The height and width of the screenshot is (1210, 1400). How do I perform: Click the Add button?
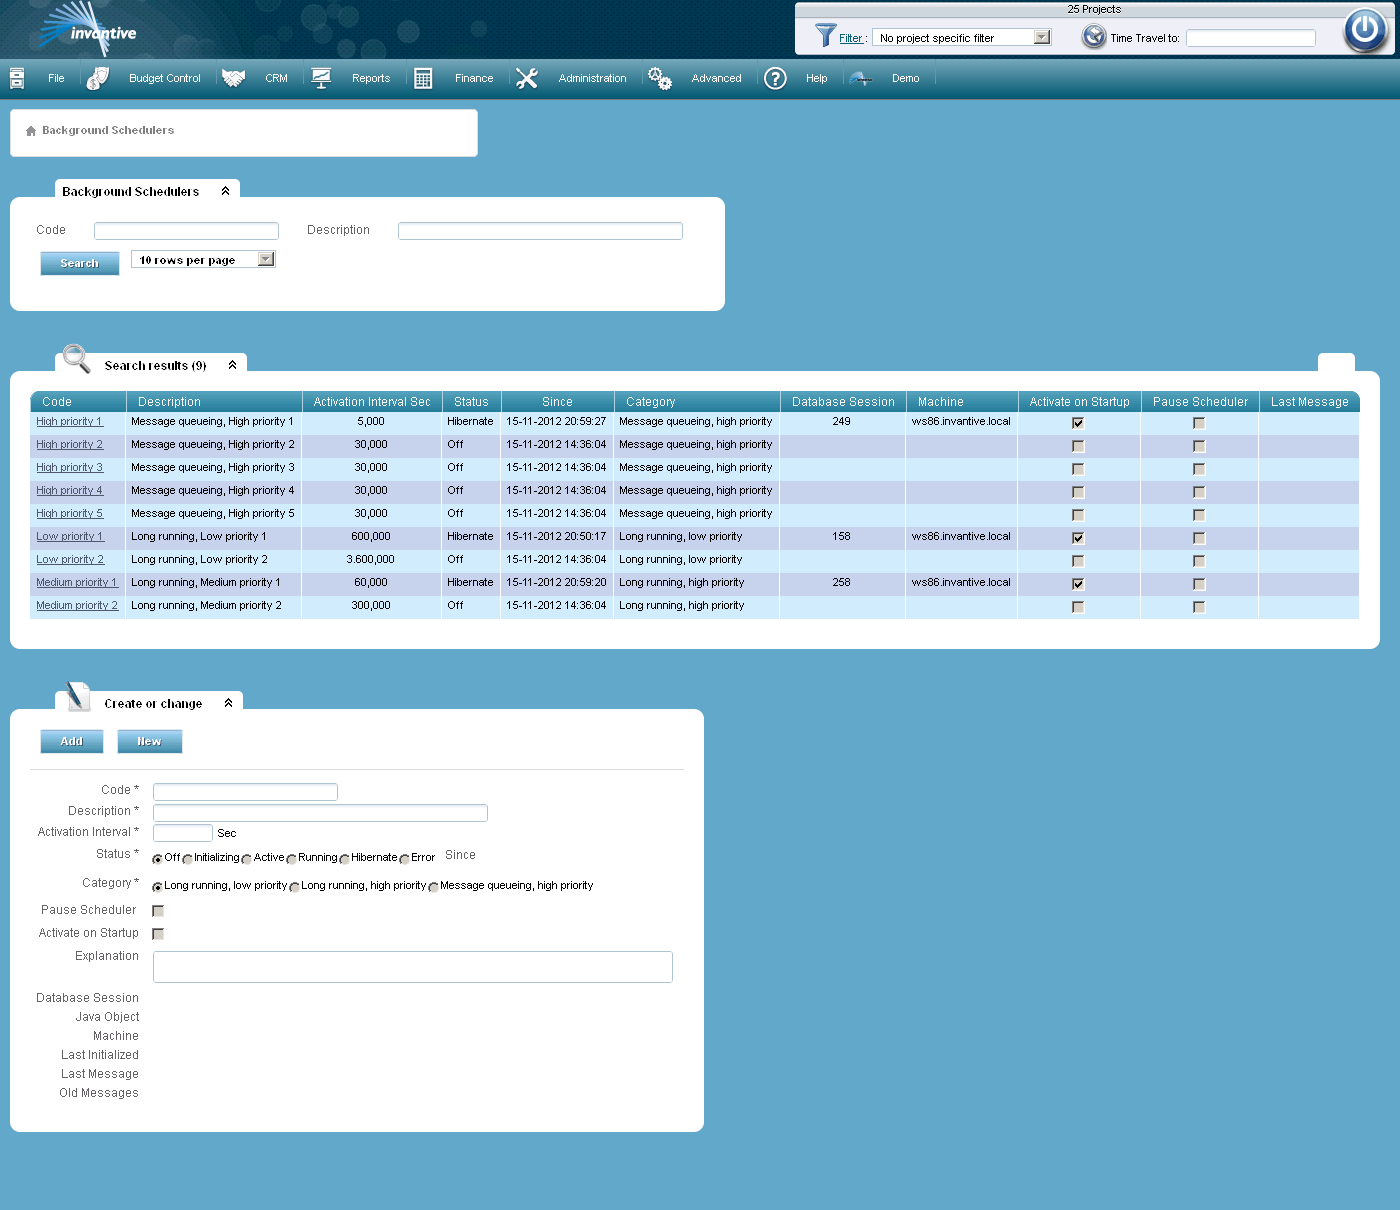coord(72,741)
